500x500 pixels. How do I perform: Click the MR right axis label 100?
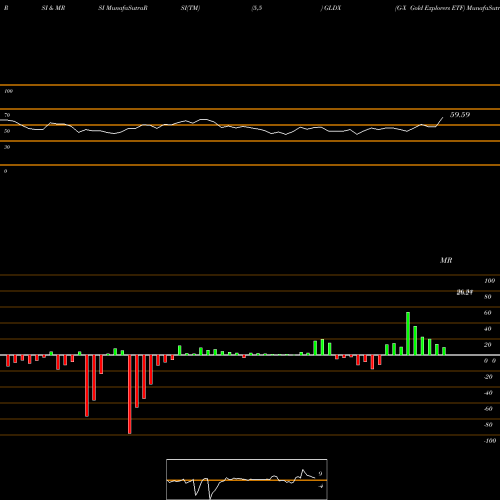[489, 281]
